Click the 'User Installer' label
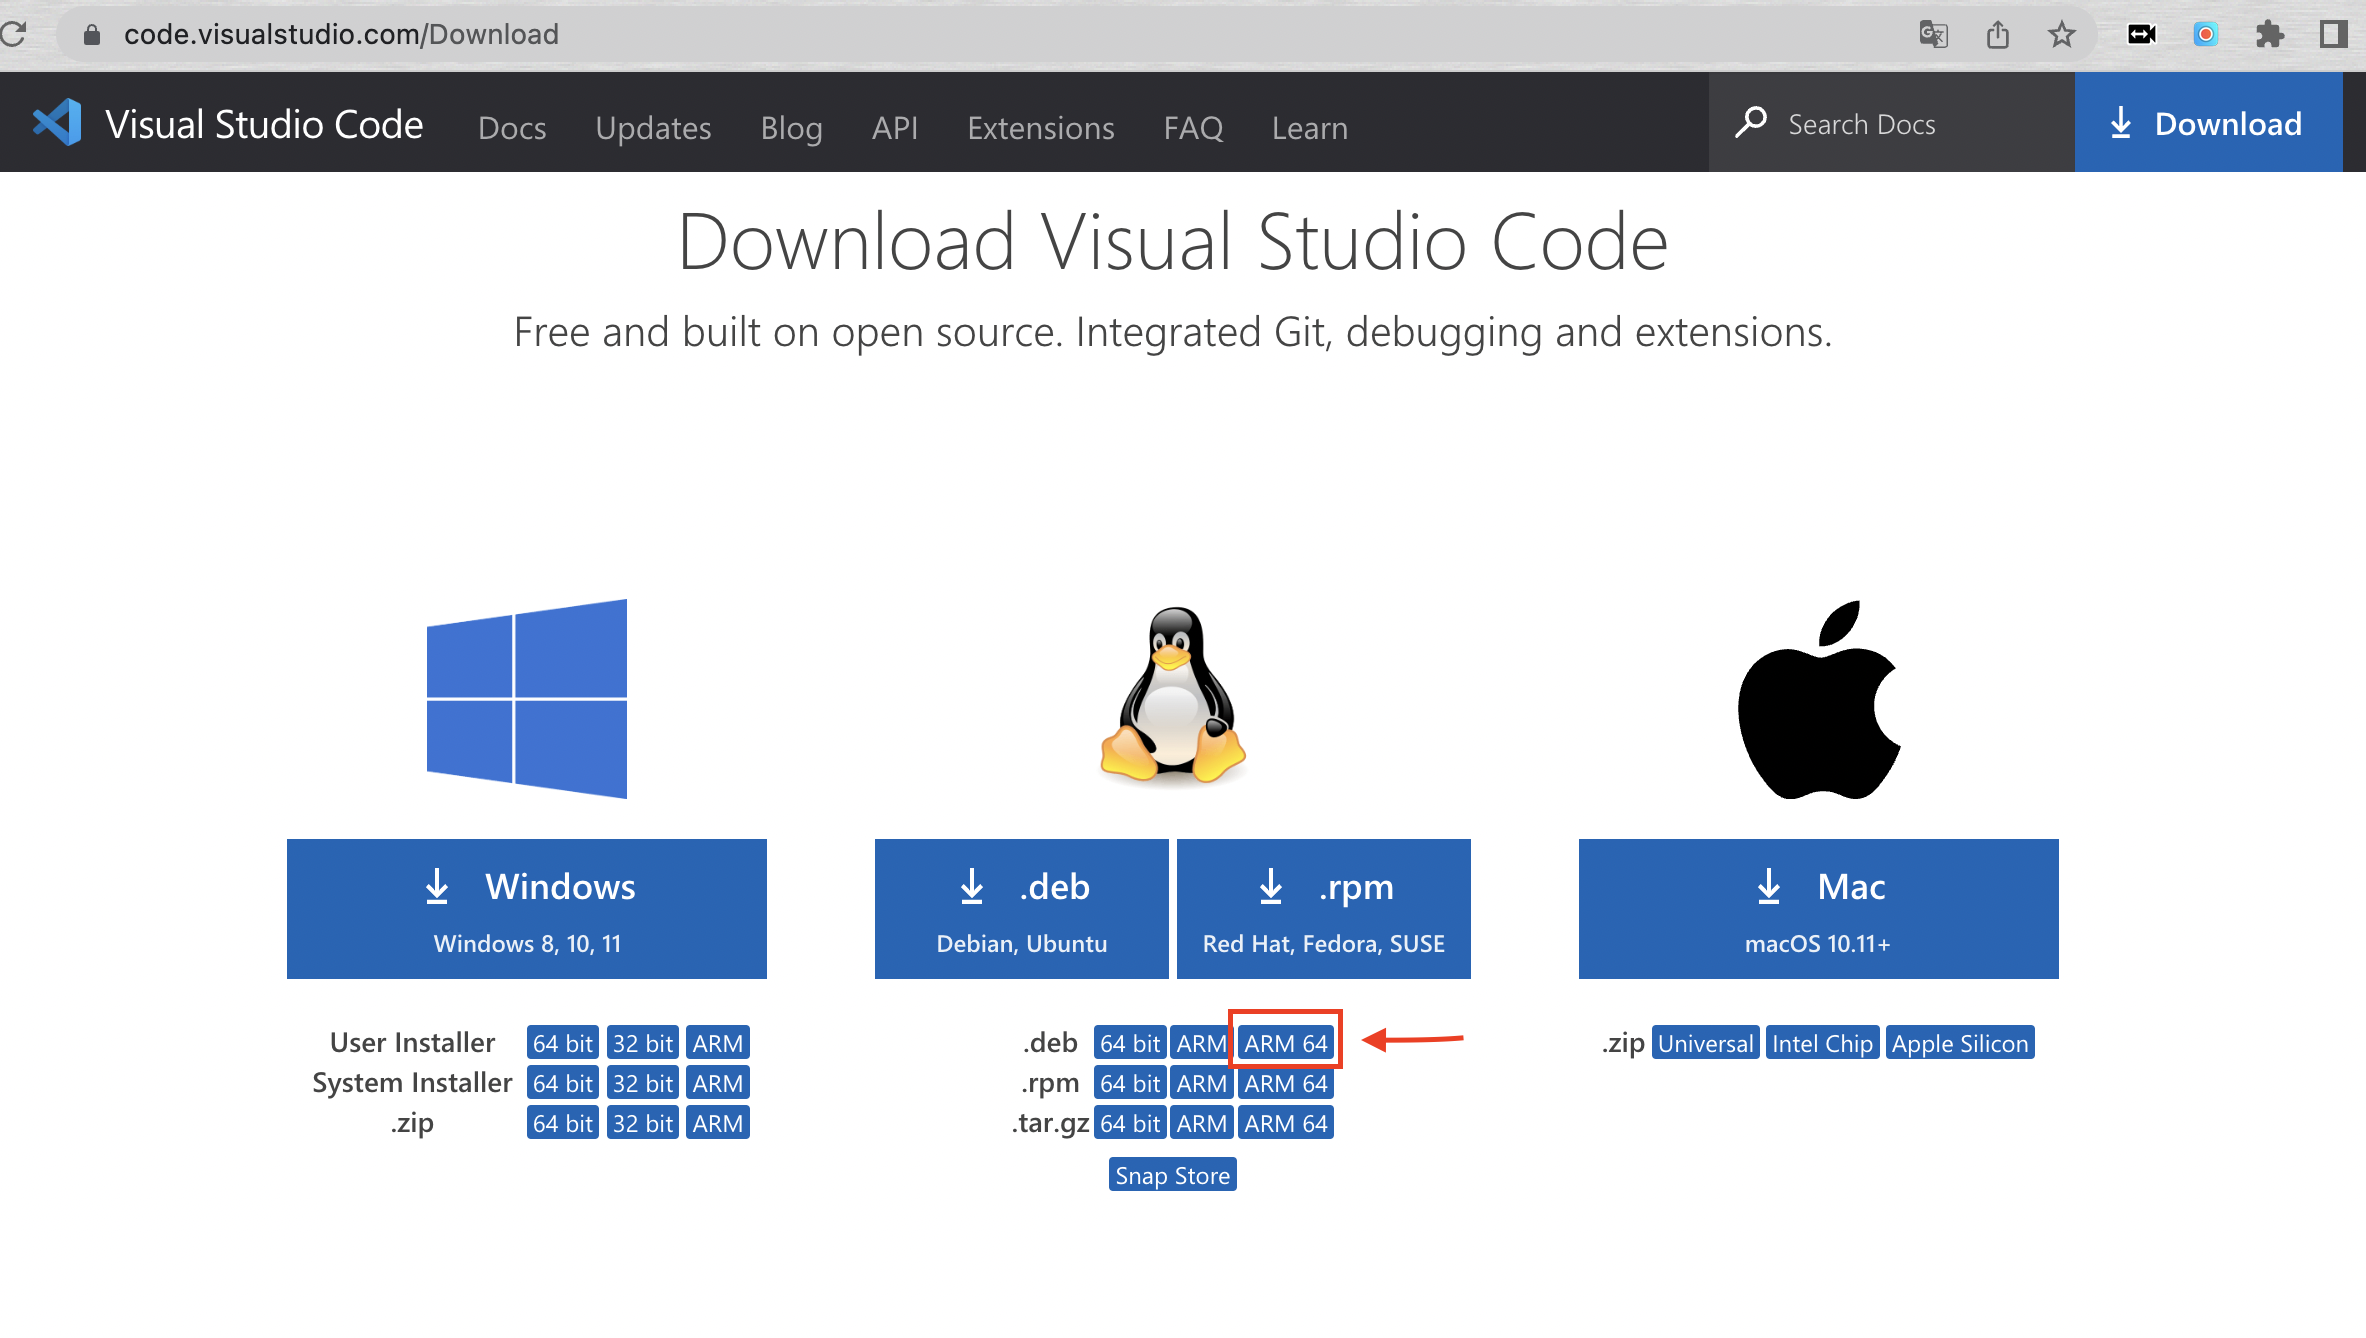 tap(412, 1042)
